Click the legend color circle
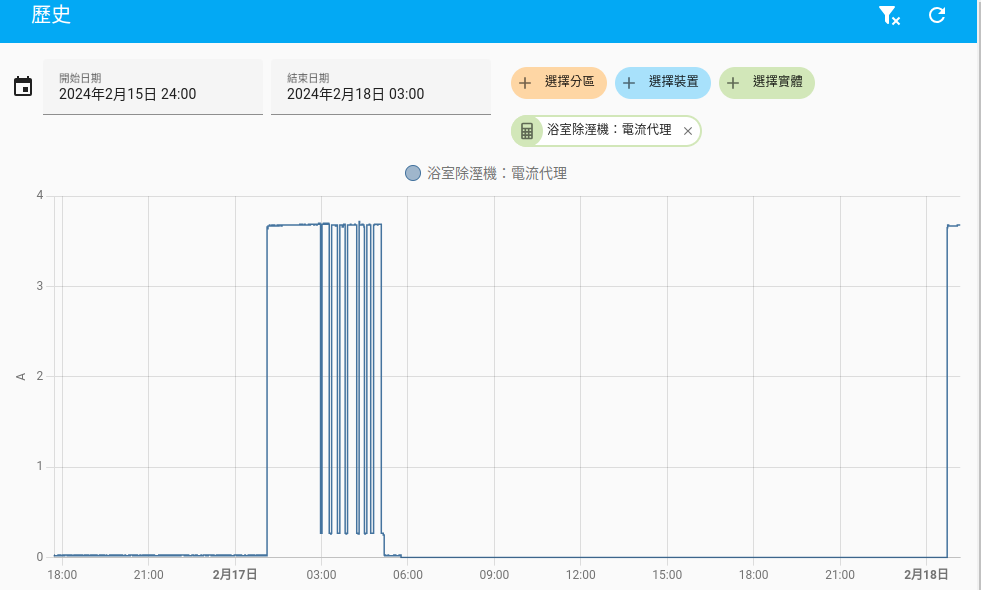Viewport: 981px width, 590px height. pos(413,173)
